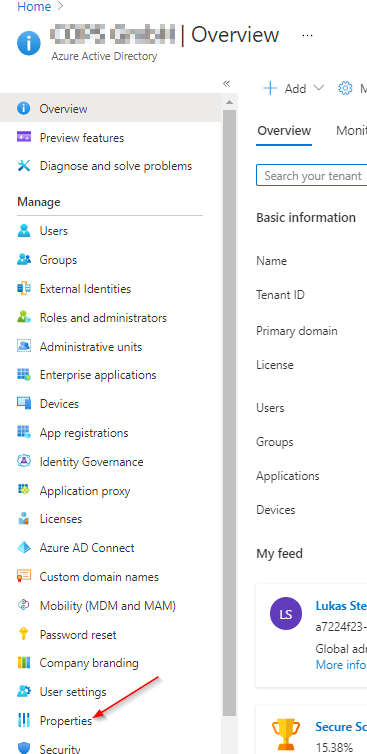Click the Preview features icon
This screenshot has height=754, width=367.
click(x=24, y=137)
